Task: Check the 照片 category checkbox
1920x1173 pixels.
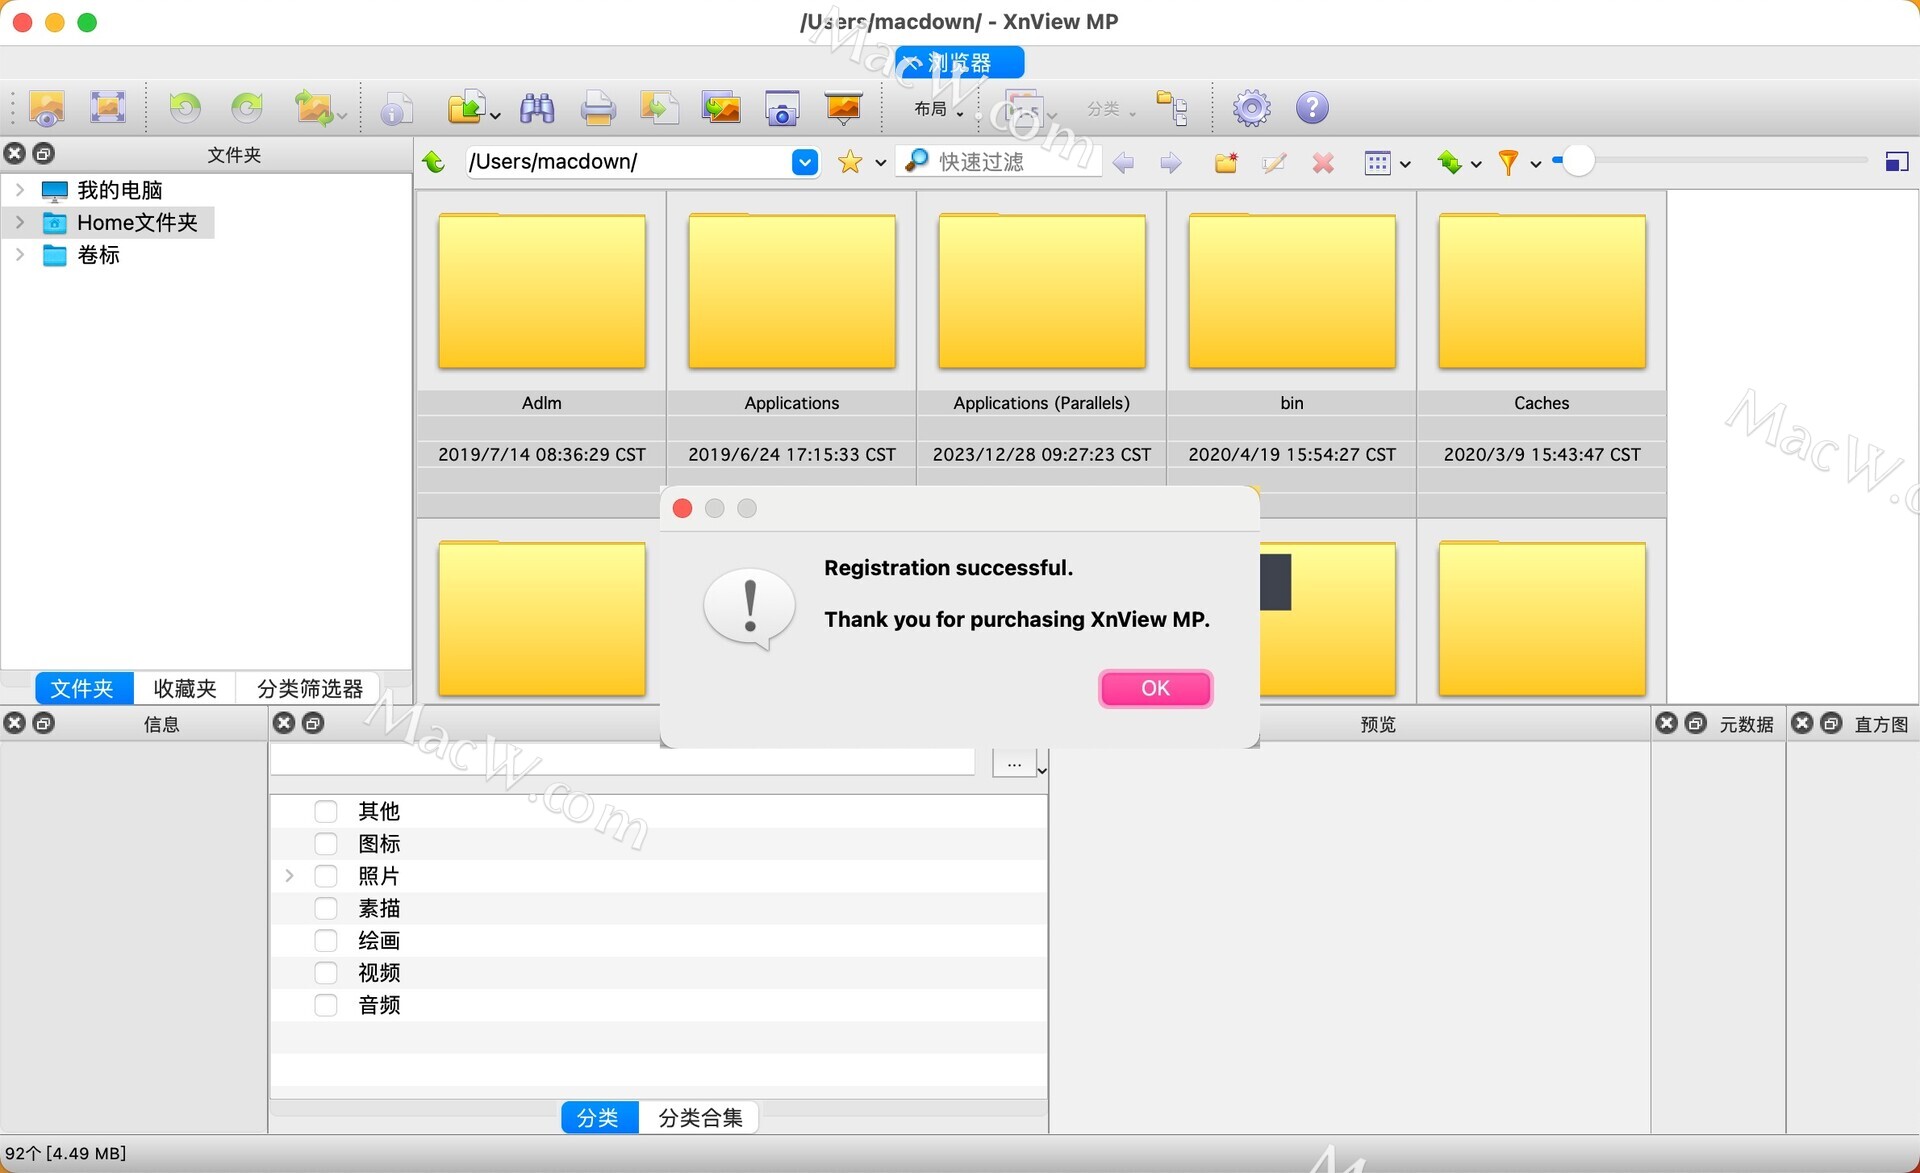Action: [x=325, y=876]
